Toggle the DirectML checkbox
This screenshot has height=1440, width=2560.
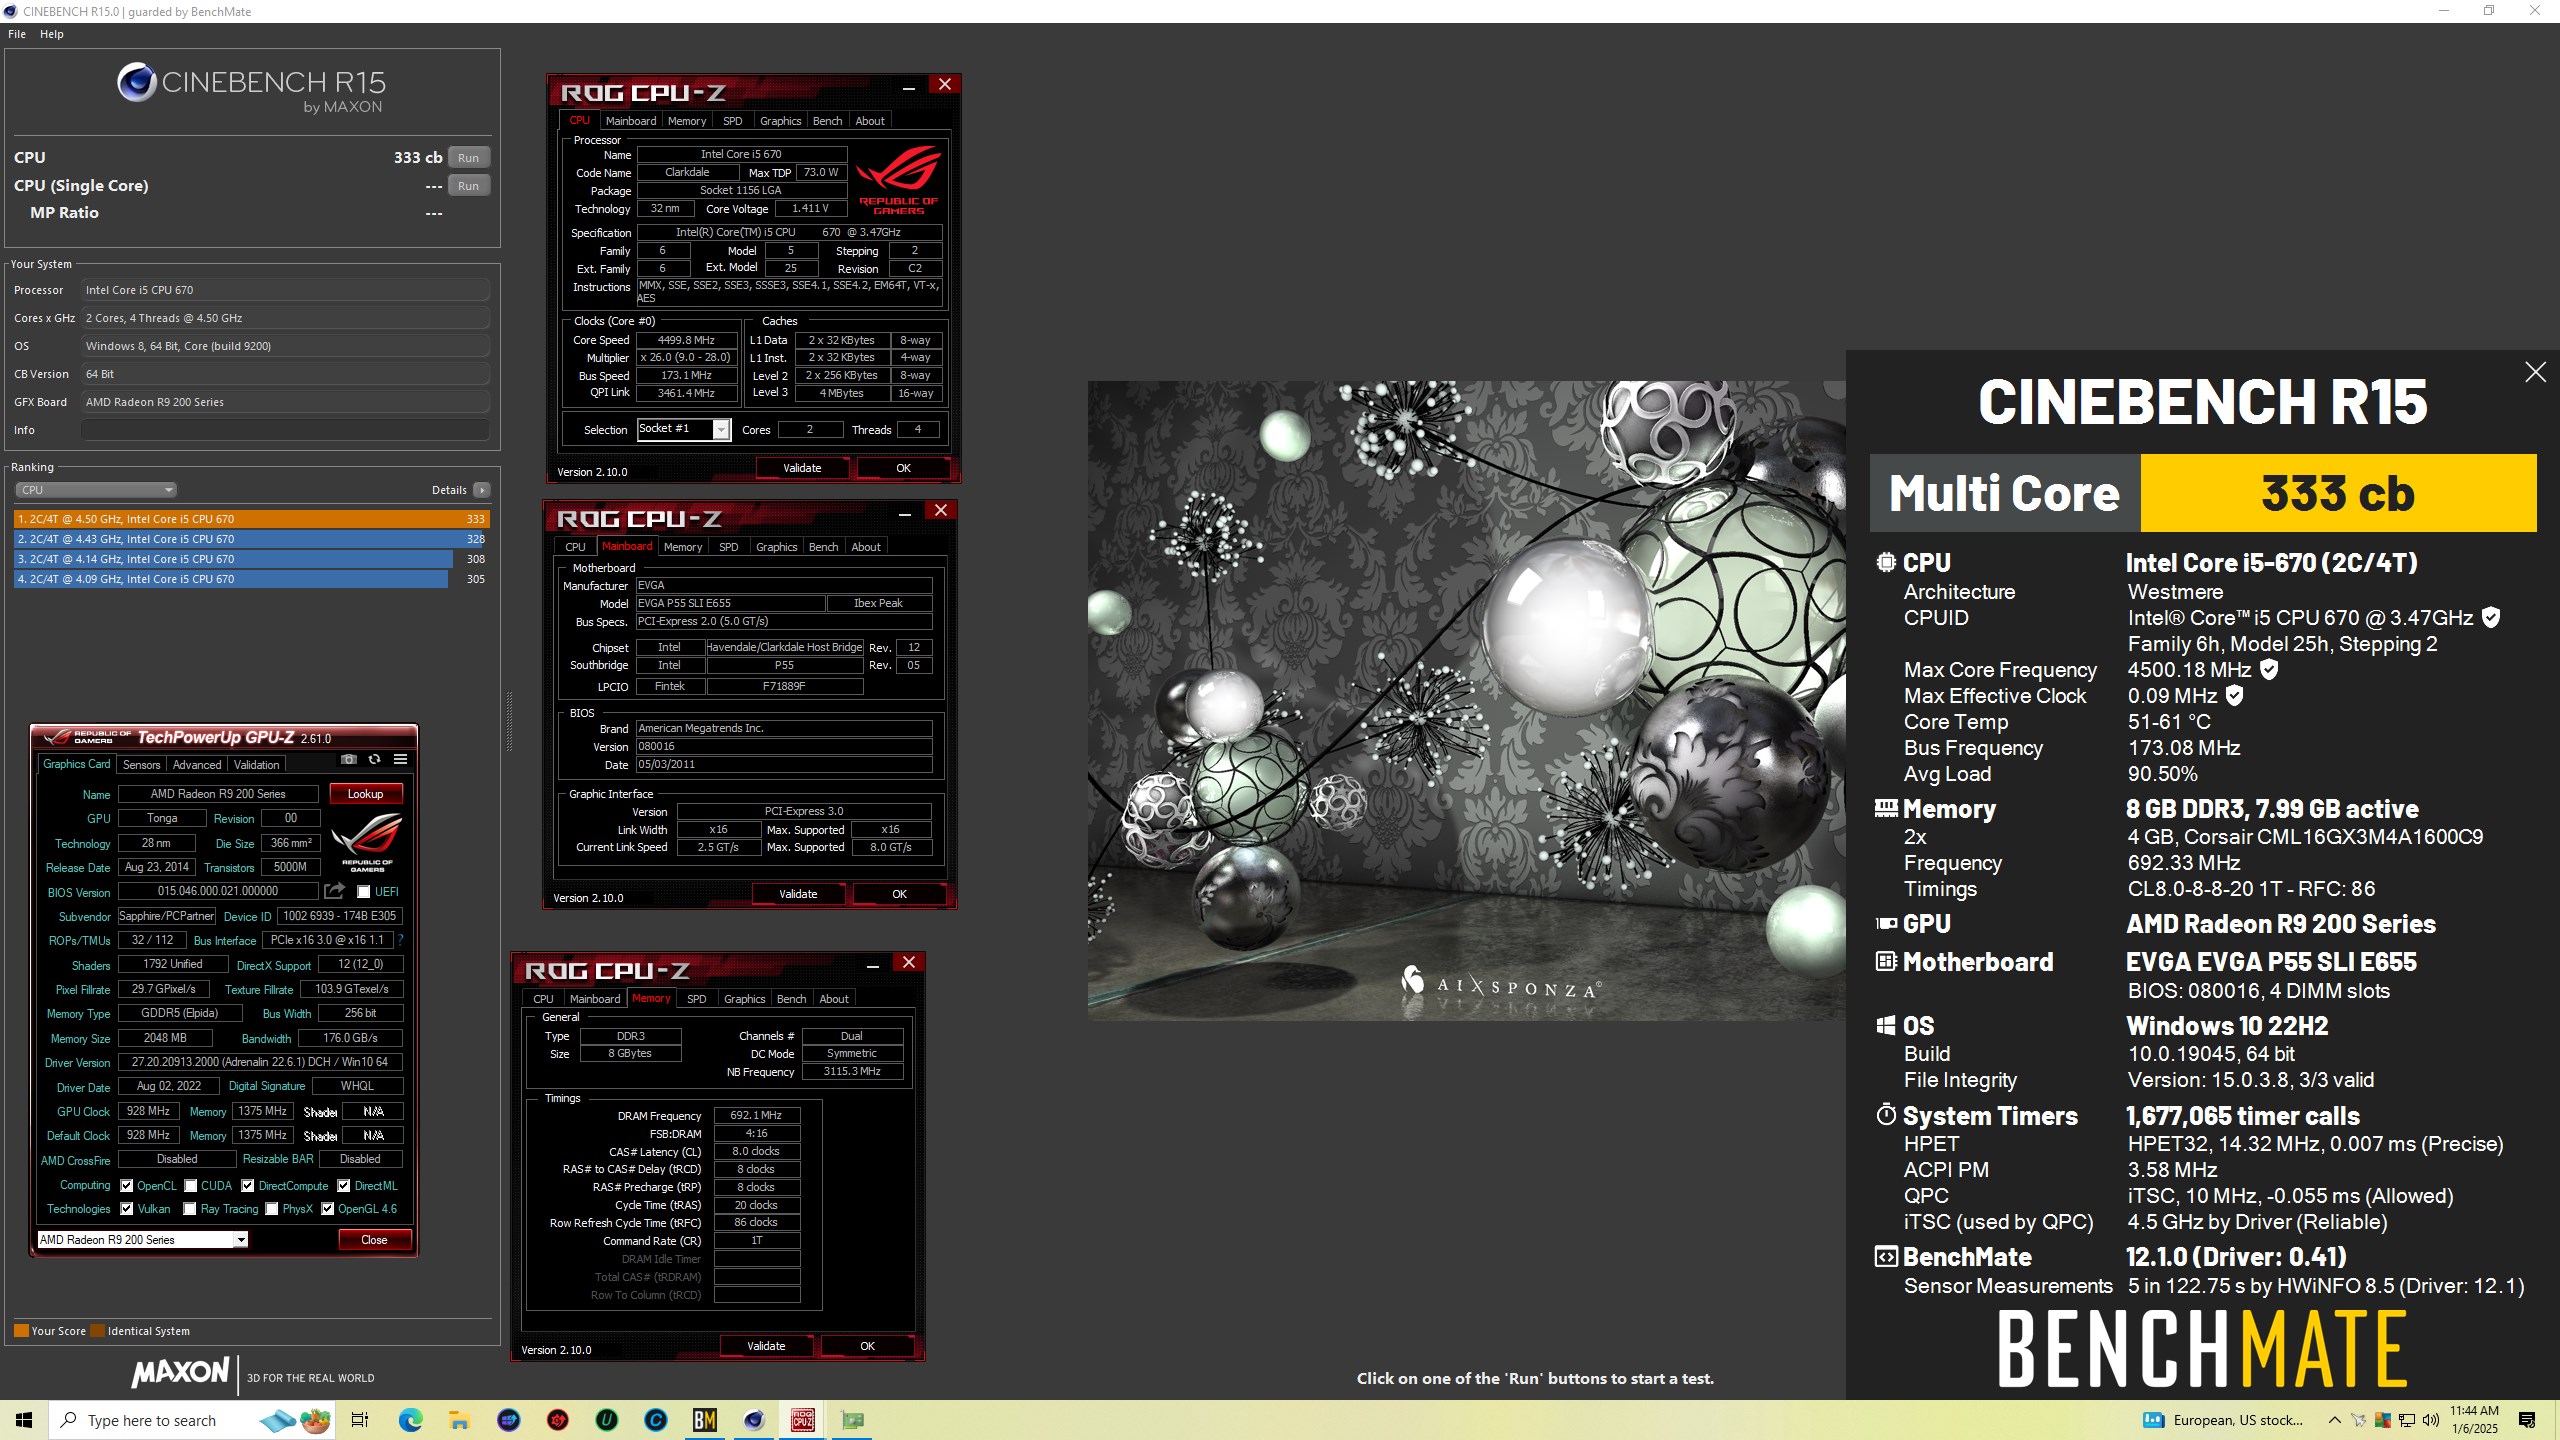click(344, 1186)
